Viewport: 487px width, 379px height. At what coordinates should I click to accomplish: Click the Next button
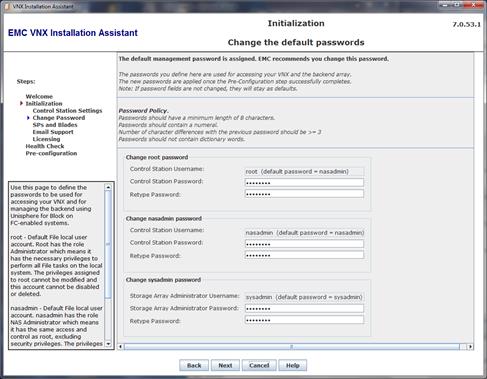(x=225, y=365)
